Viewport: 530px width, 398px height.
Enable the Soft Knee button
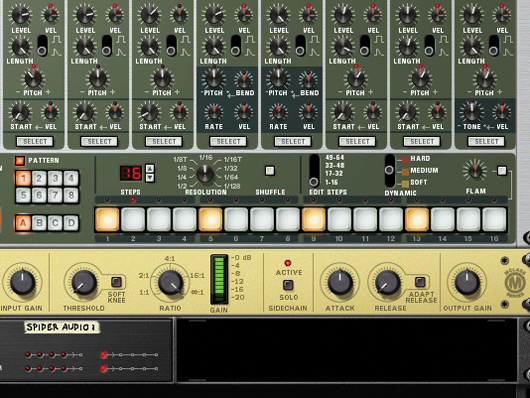coord(116,282)
